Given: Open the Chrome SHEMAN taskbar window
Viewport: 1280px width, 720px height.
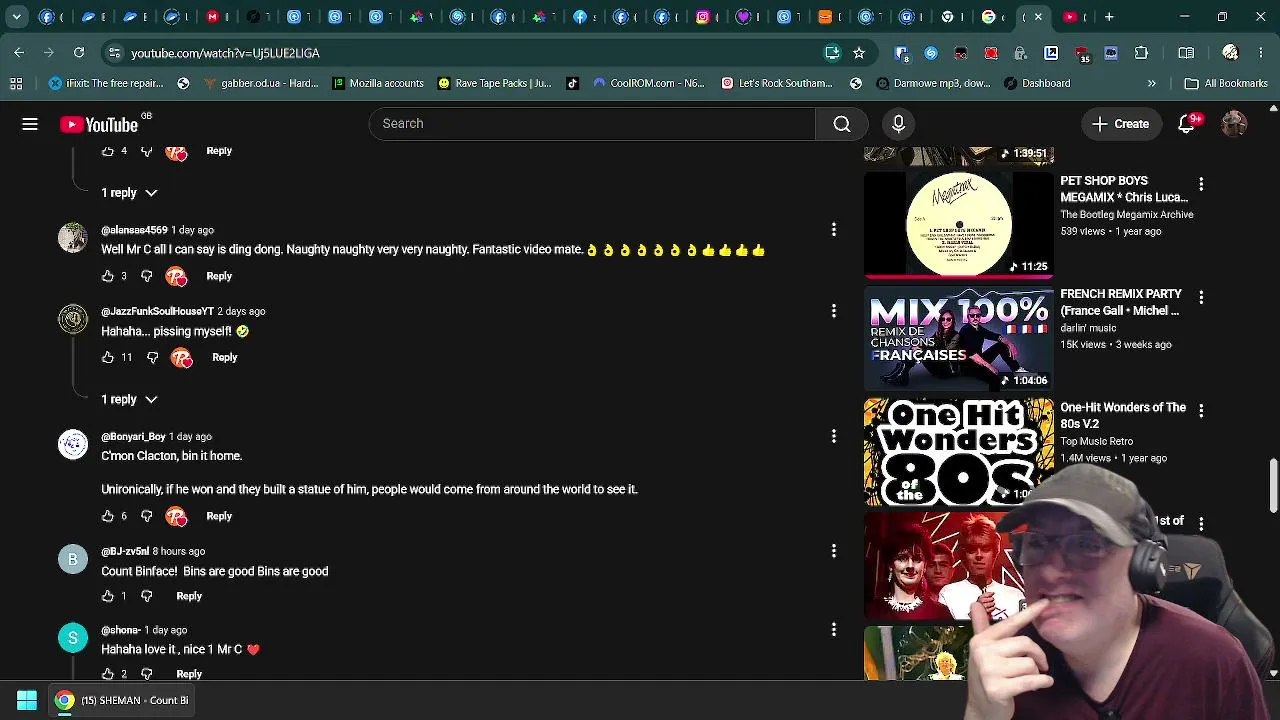Looking at the screenshot, I should (123, 700).
